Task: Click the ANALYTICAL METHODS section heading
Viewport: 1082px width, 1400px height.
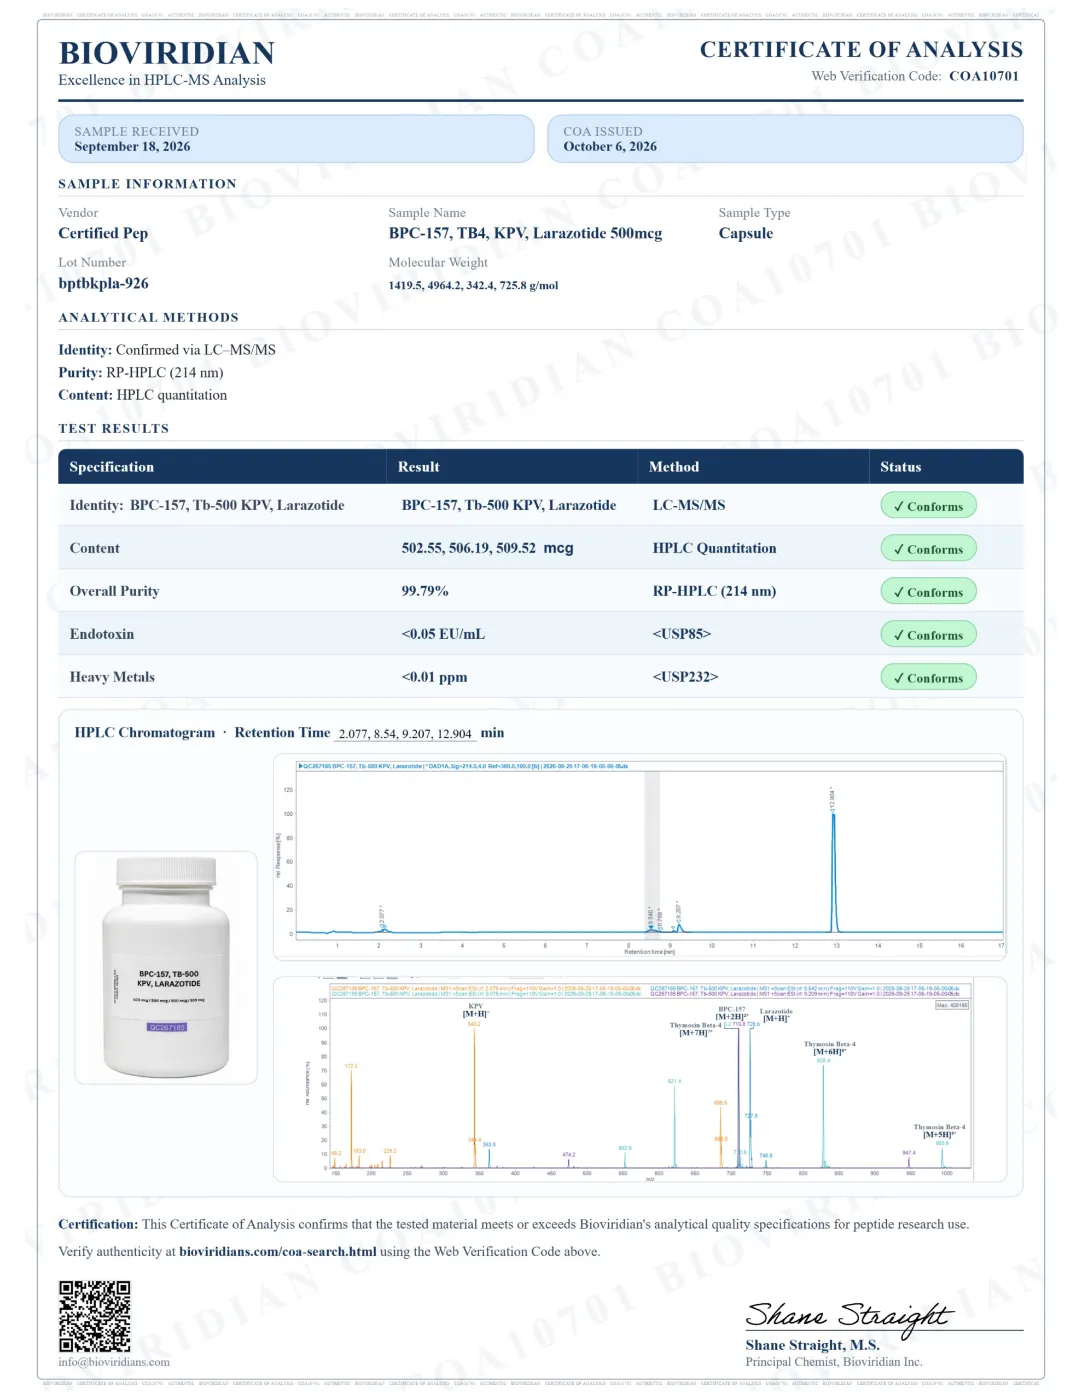Action: tap(149, 318)
